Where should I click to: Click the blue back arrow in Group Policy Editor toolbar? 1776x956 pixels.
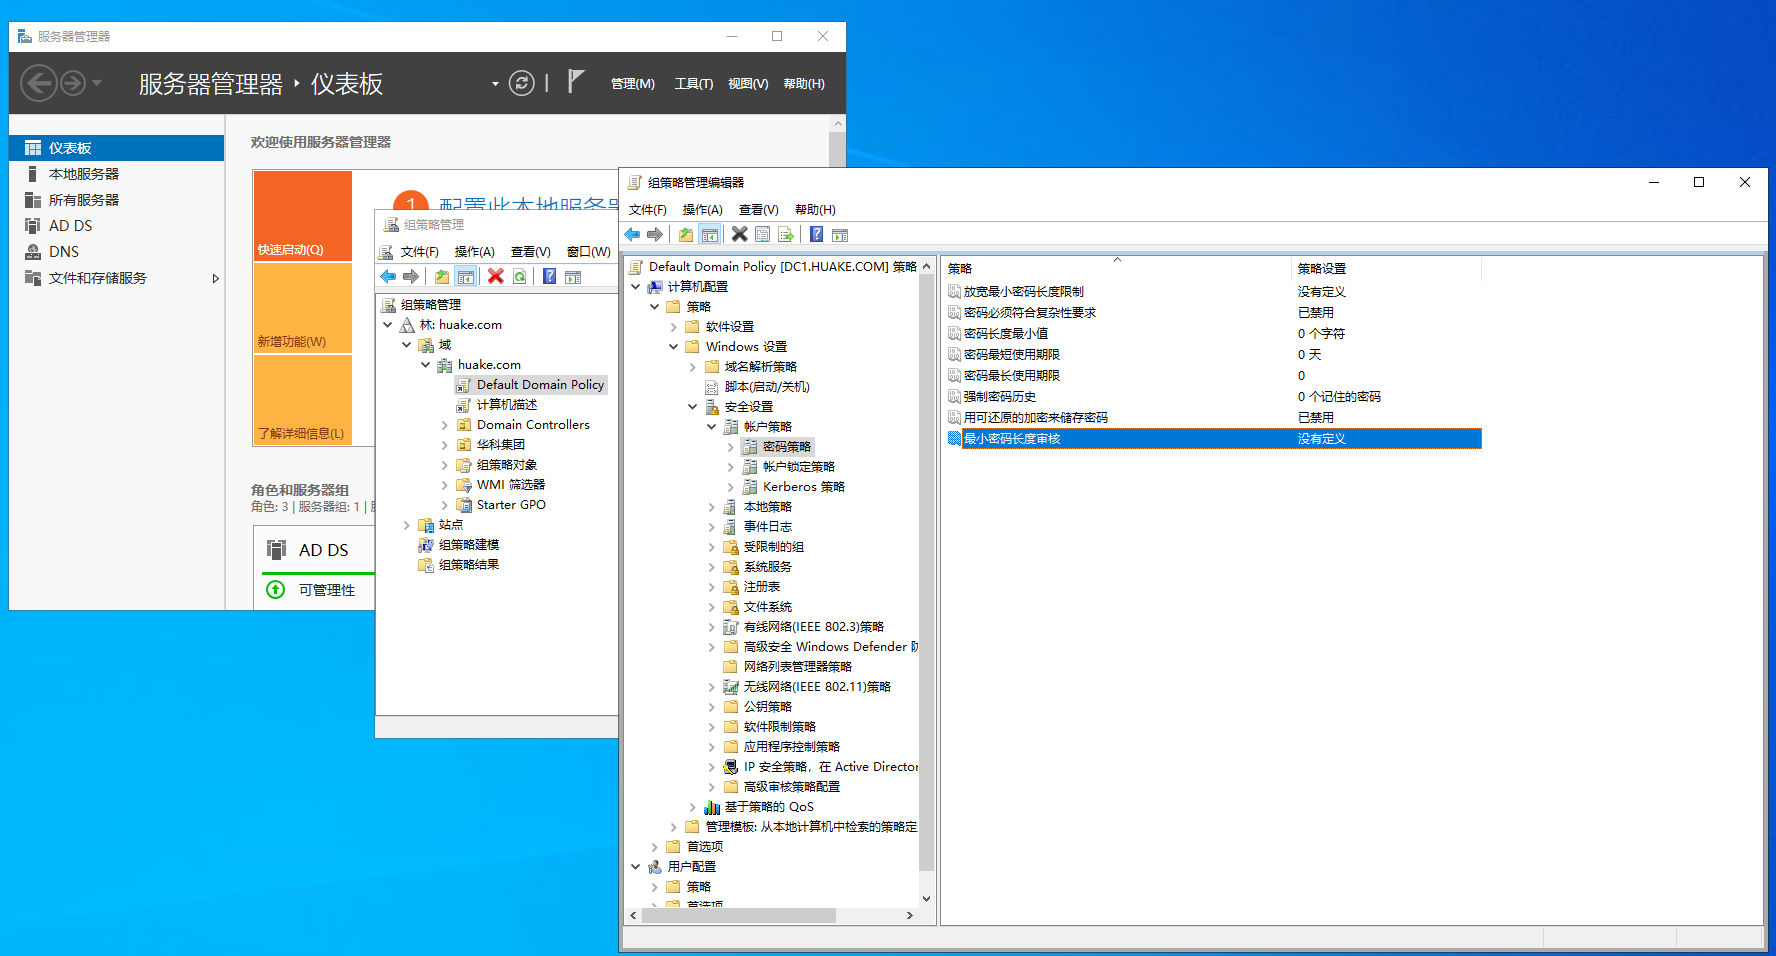point(632,235)
